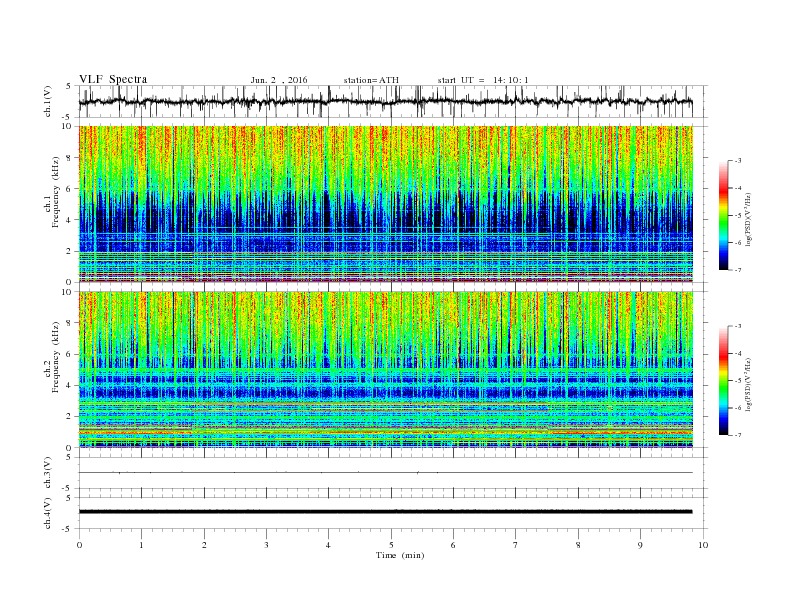
Task: Click the ch.1 spectrogram color scale bar
Action: pyautogui.click(x=723, y=215)
